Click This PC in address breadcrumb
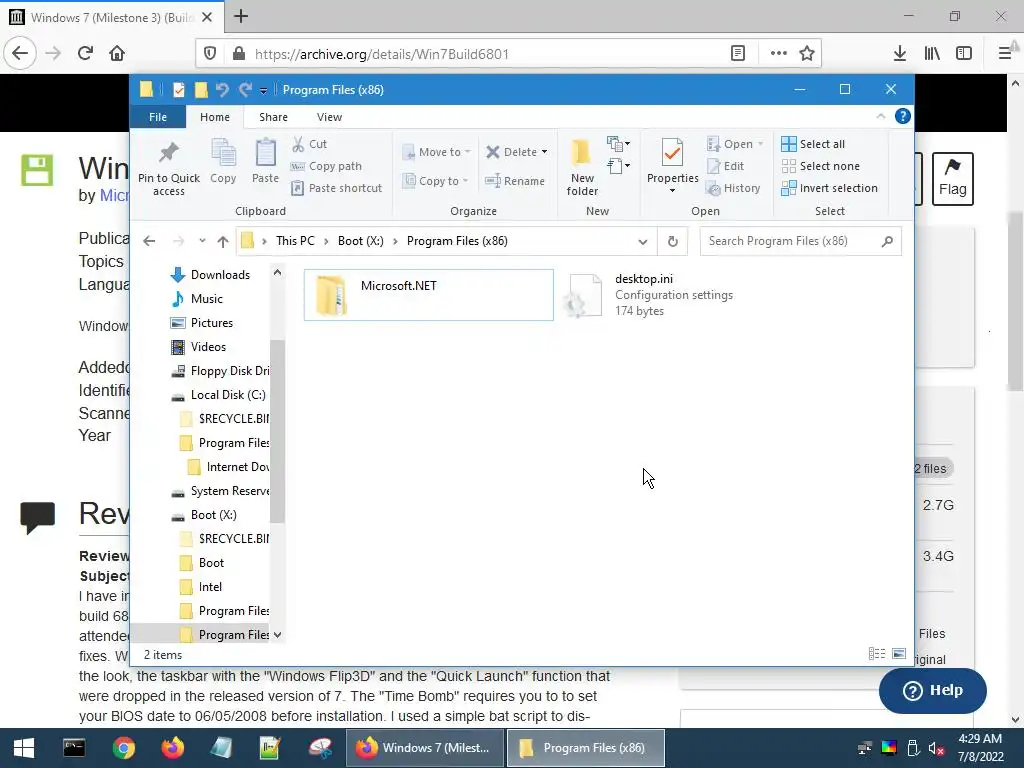 click(295, 241)
